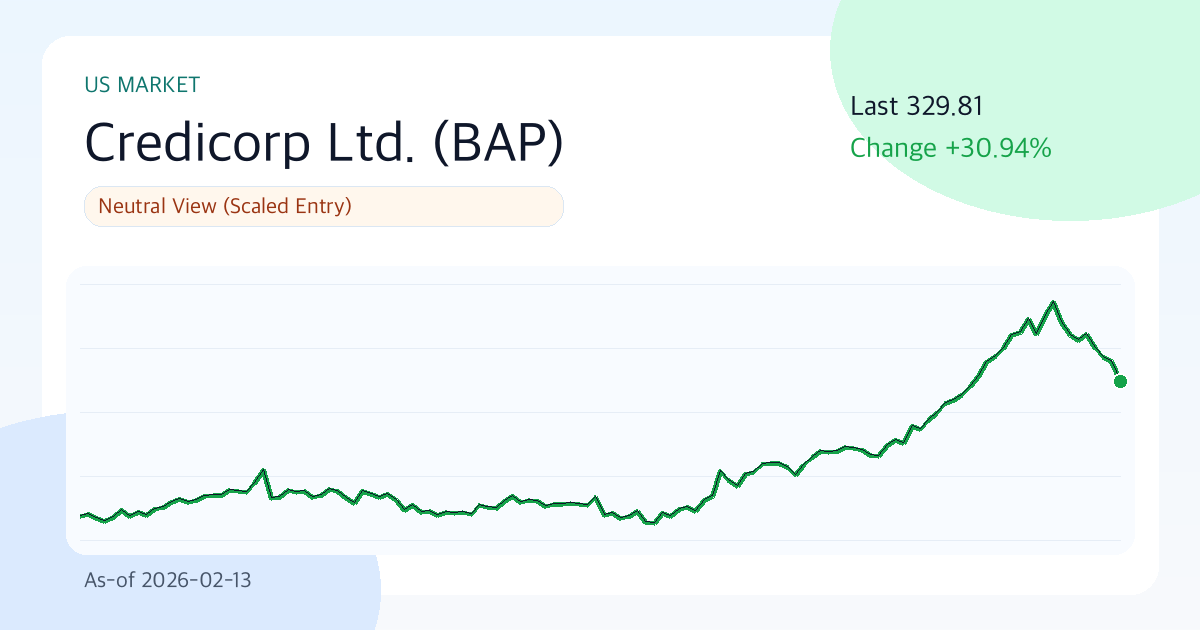
Task: Click the word Last beside the price
Action: 875,106
